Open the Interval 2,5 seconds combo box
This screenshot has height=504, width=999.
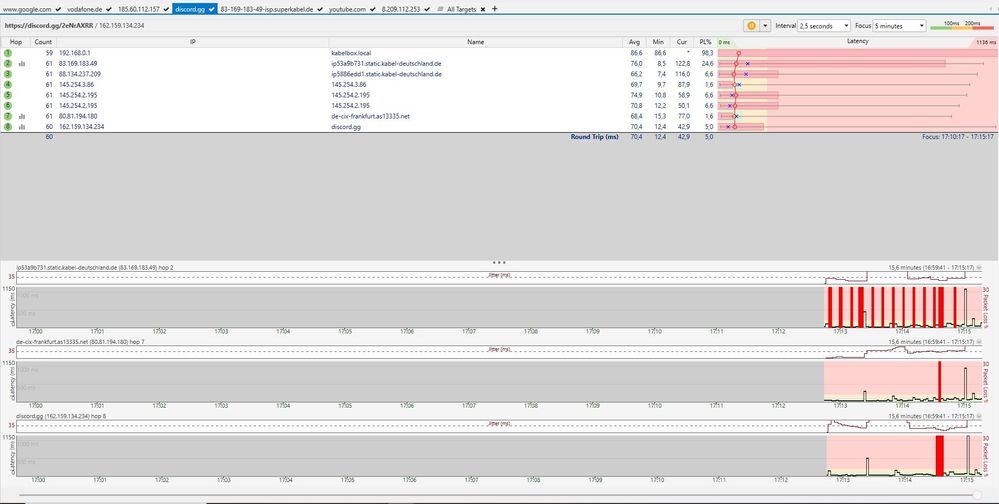pos(824,25)
